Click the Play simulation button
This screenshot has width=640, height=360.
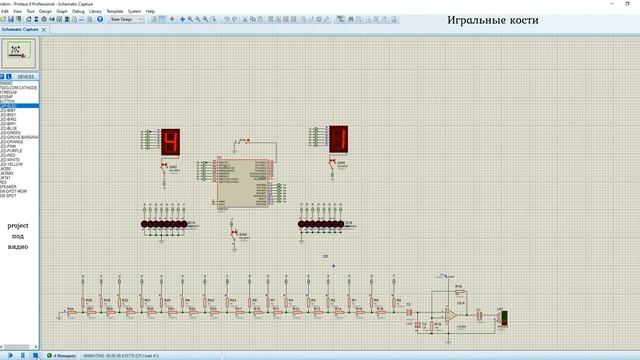[10, 356]
